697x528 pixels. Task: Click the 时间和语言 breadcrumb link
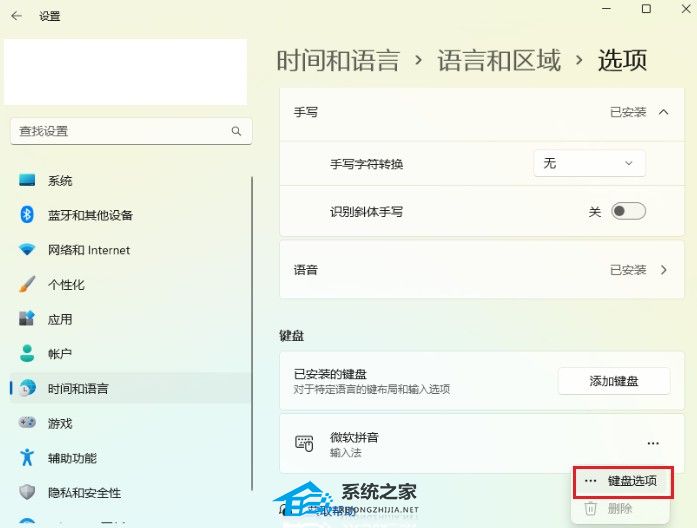[x=338, y=60]
